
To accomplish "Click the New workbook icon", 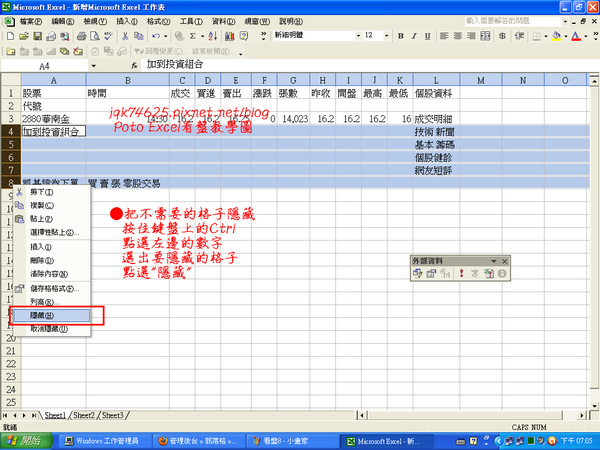I will pos(10,36).
